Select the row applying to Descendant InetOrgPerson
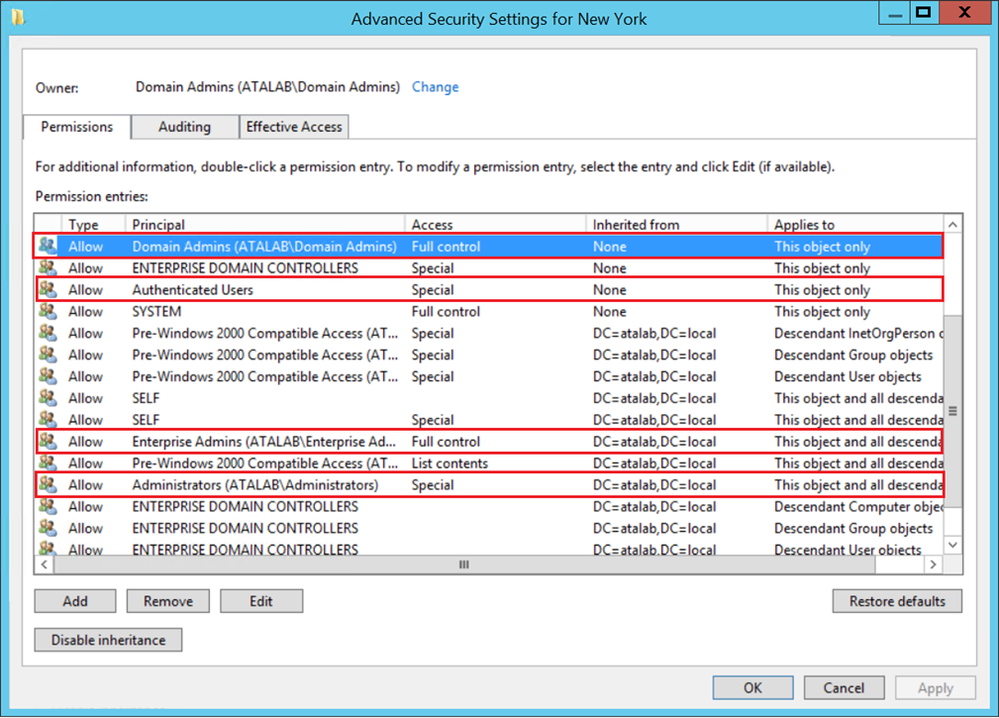Screen dimensions: 999x718 pyautogui.click(x=489, y=333)
